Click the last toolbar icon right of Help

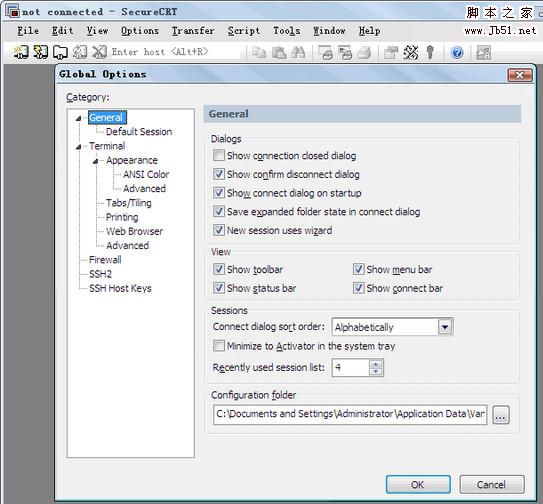(484, 53)
